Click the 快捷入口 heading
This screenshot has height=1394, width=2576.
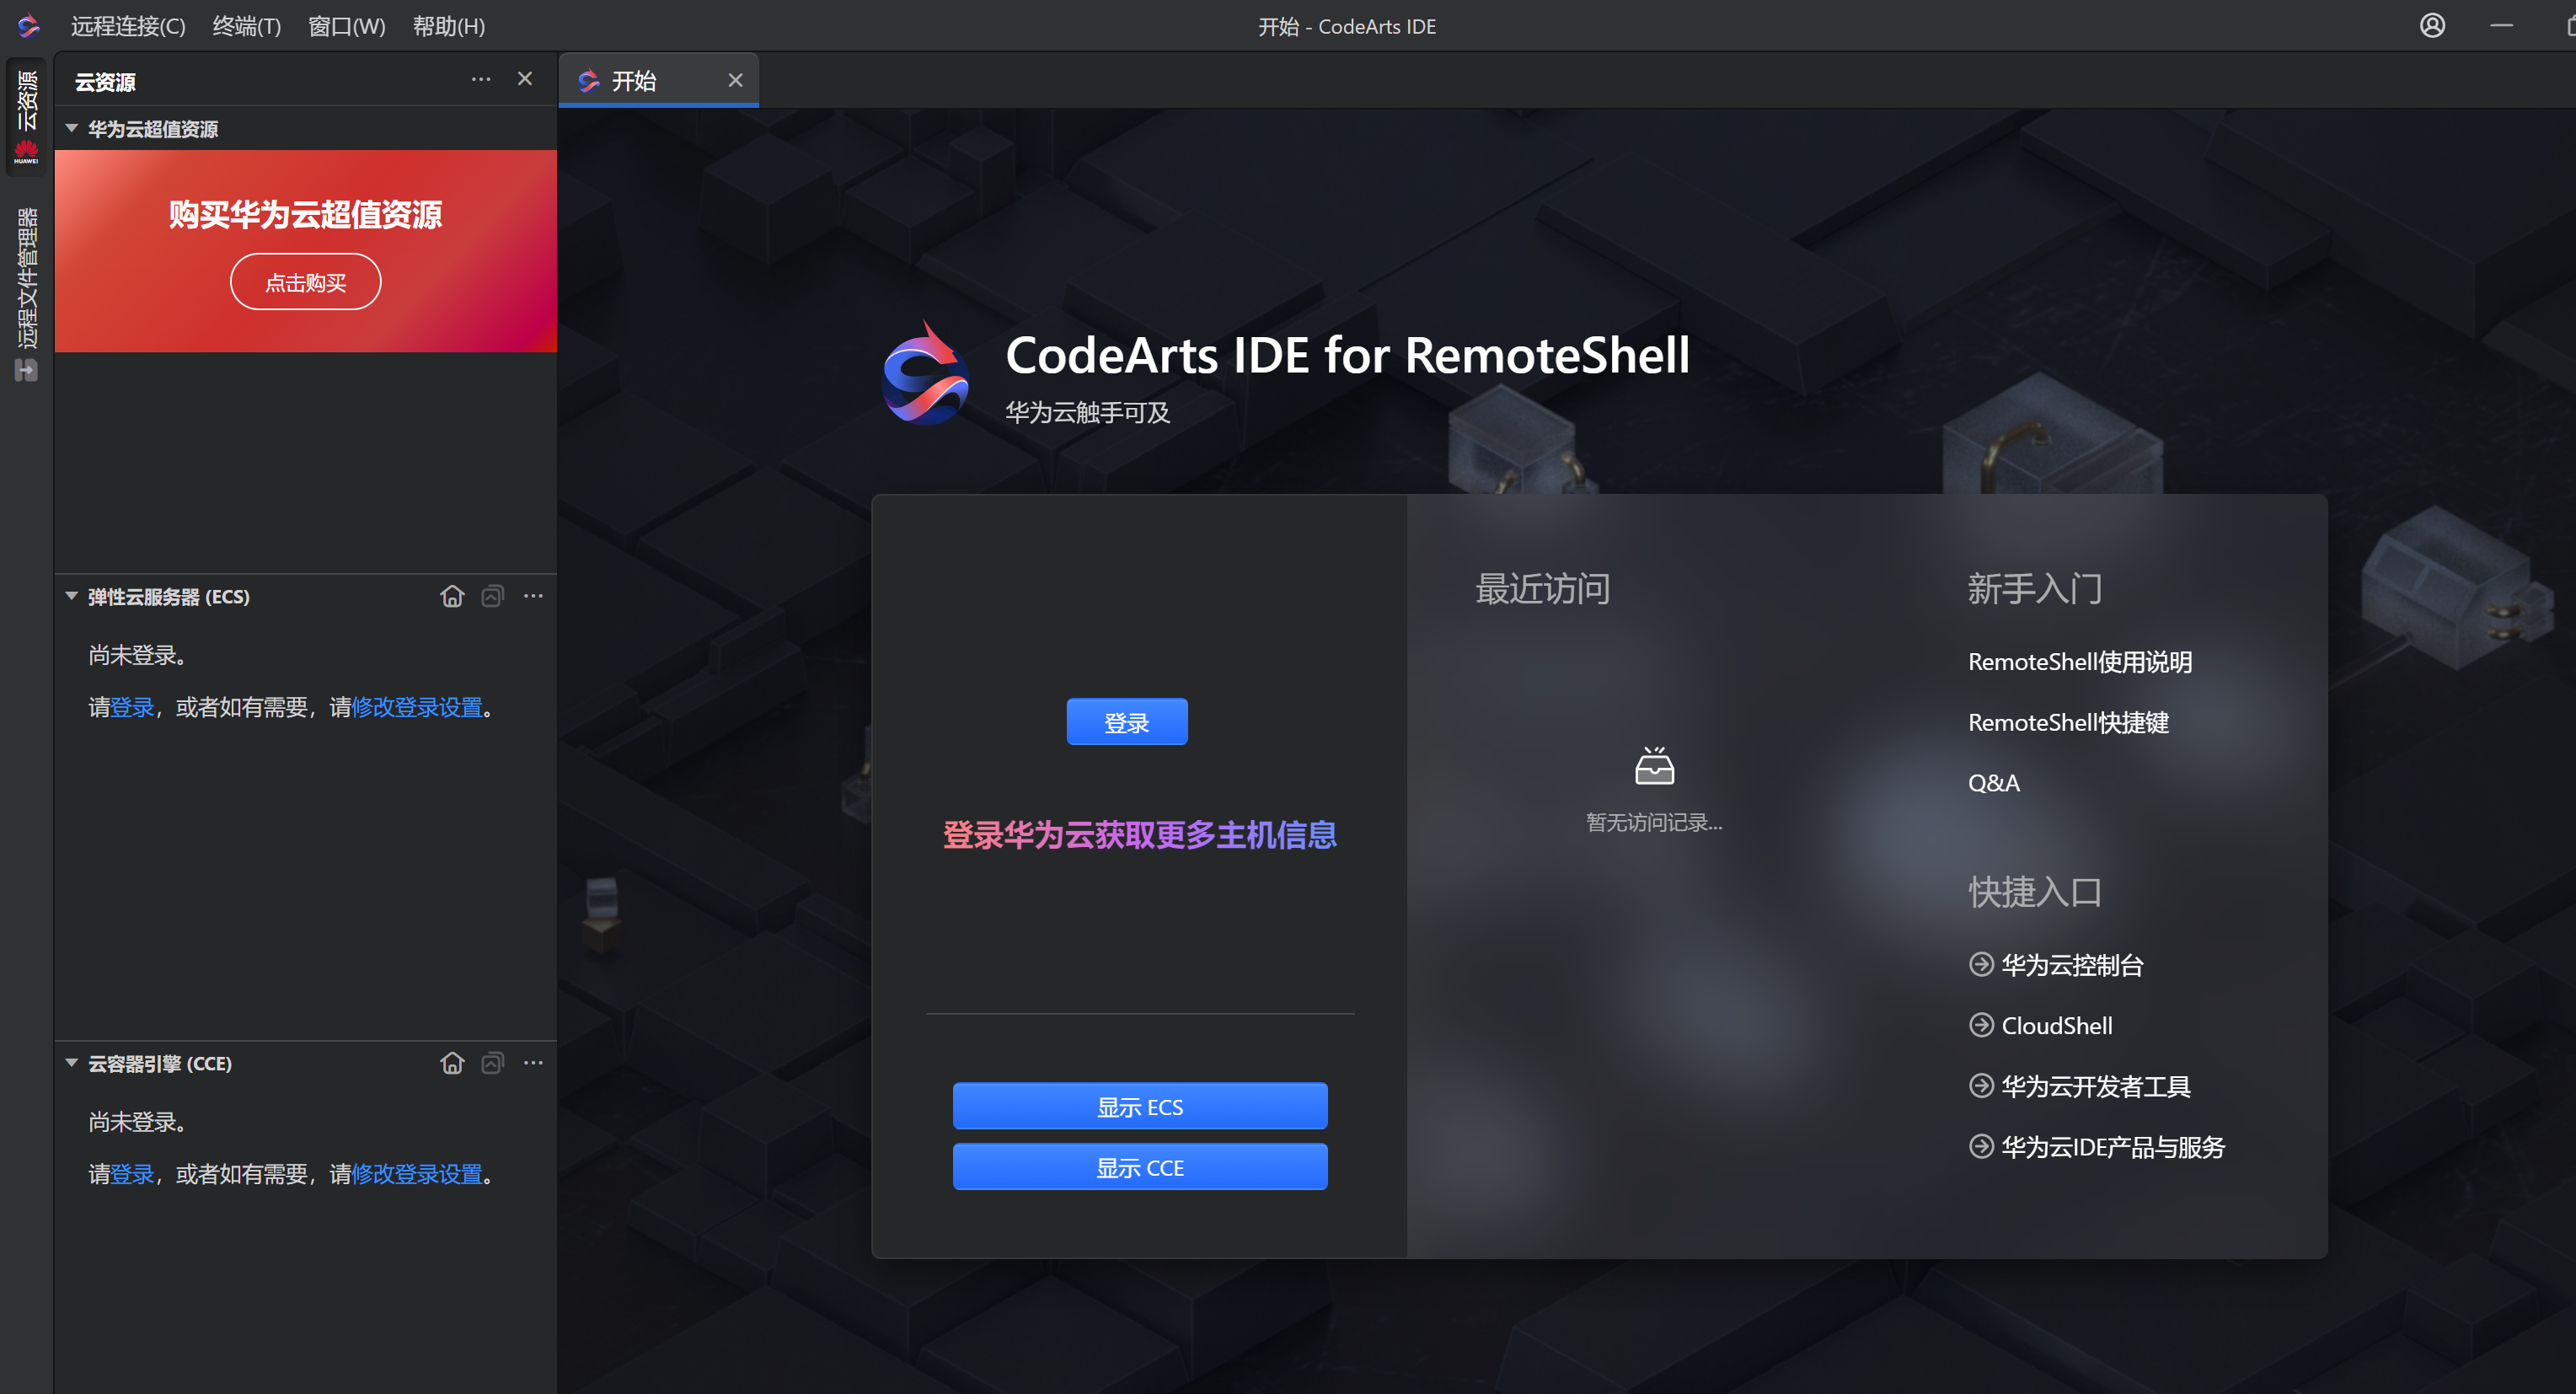pyautogui.click(x=2035, y=892)
